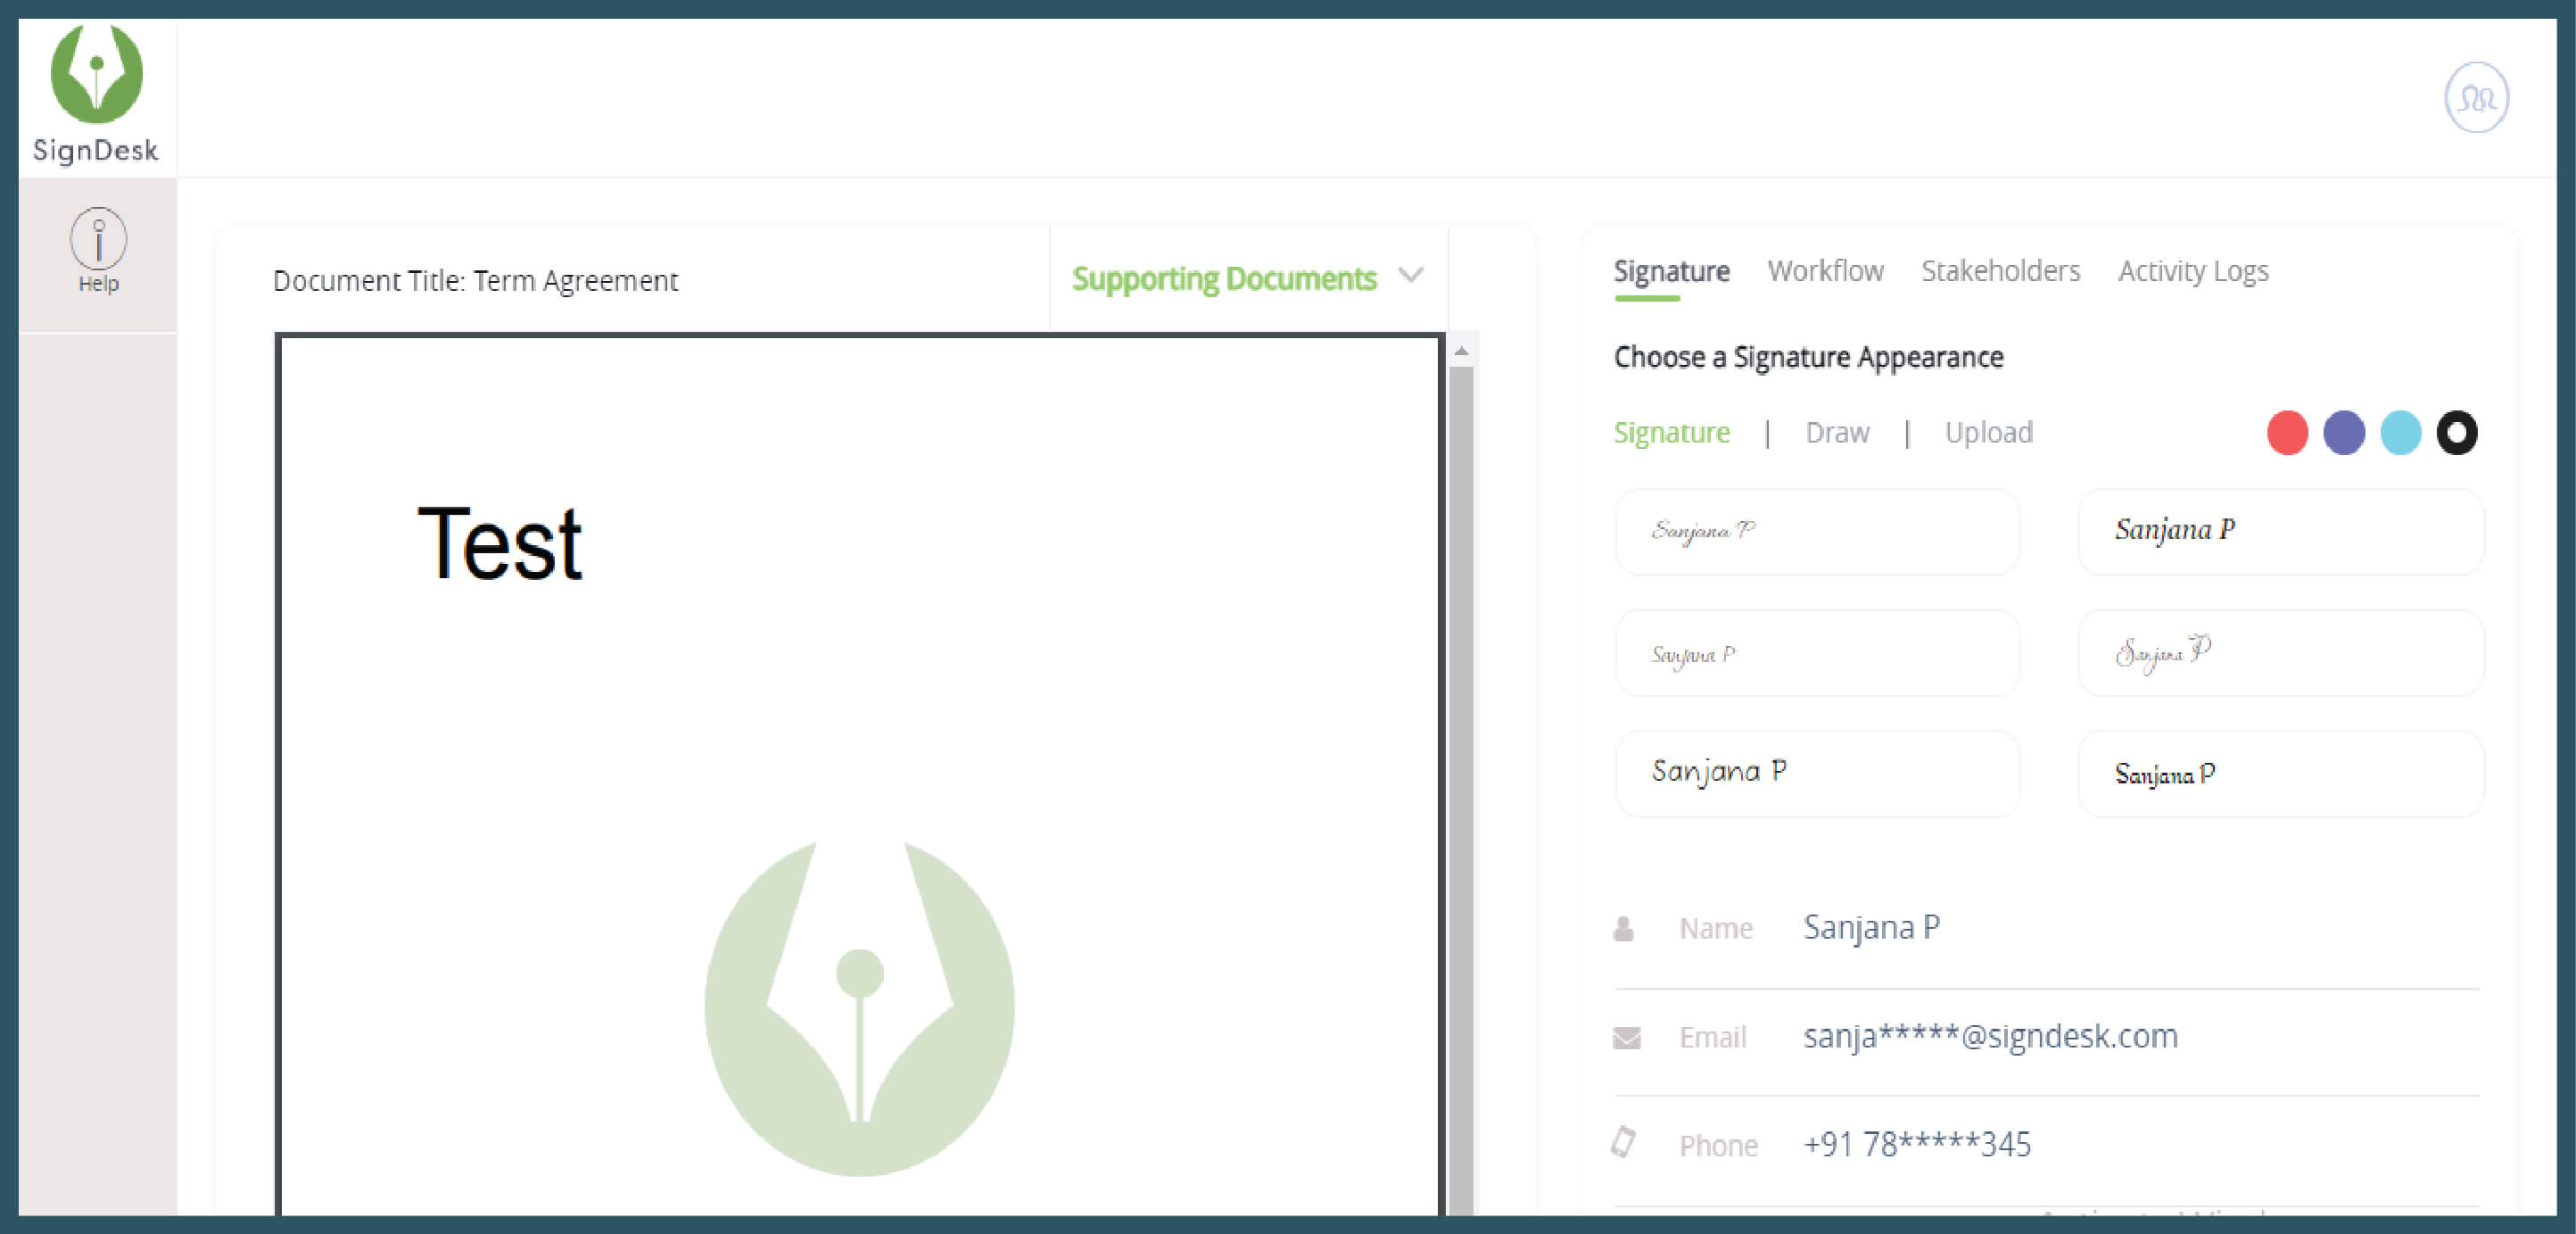Switch to Draw signature mode
2576x1234 pixels.
(1837, 432)
